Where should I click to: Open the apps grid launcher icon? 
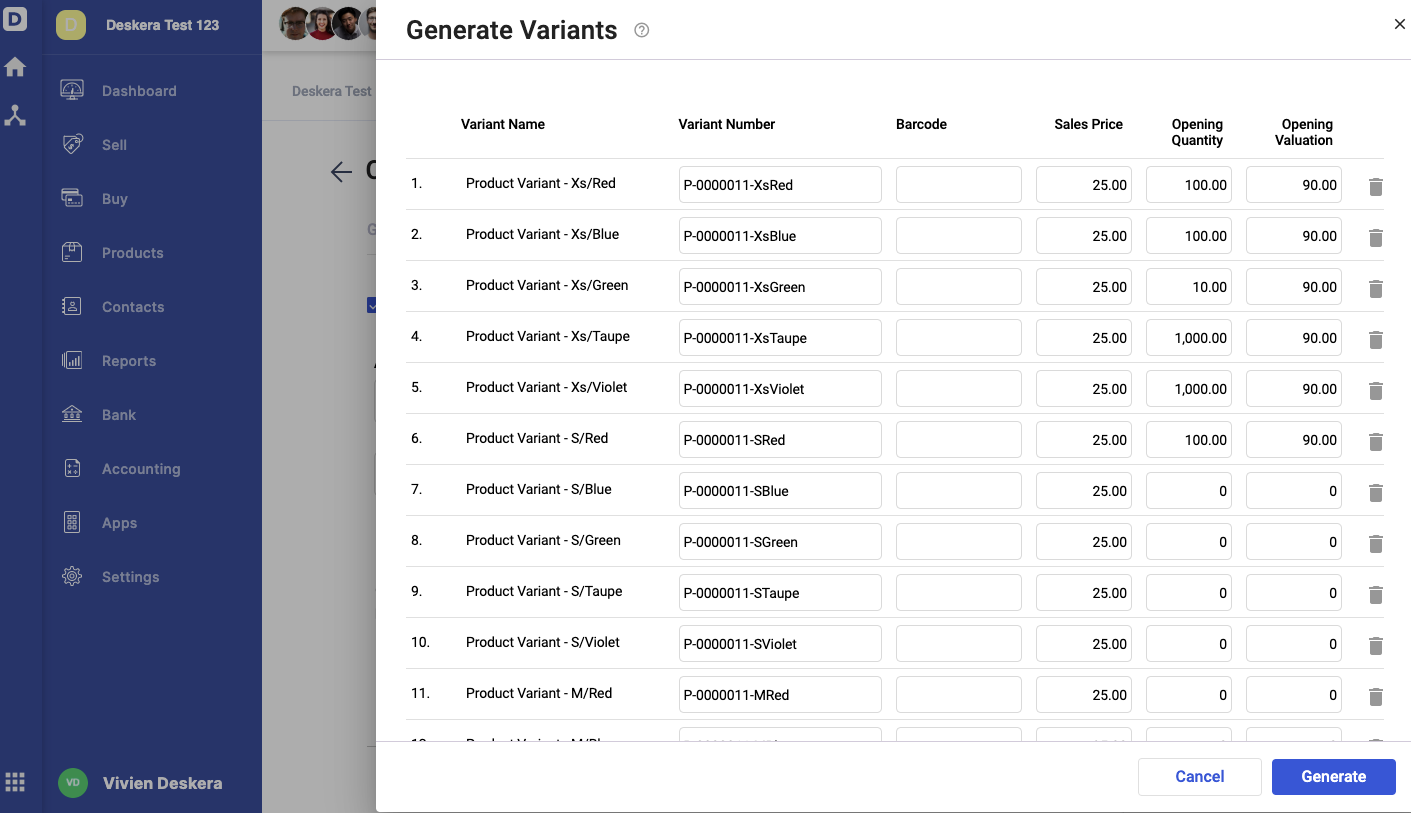pyautogui.click(x=15, y=782)
